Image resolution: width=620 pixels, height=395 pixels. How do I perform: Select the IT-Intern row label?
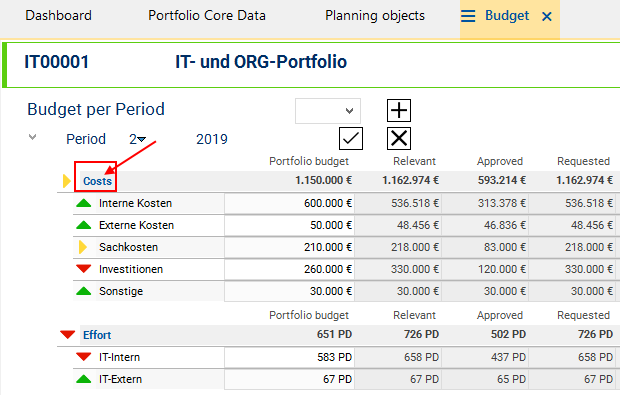119,357
